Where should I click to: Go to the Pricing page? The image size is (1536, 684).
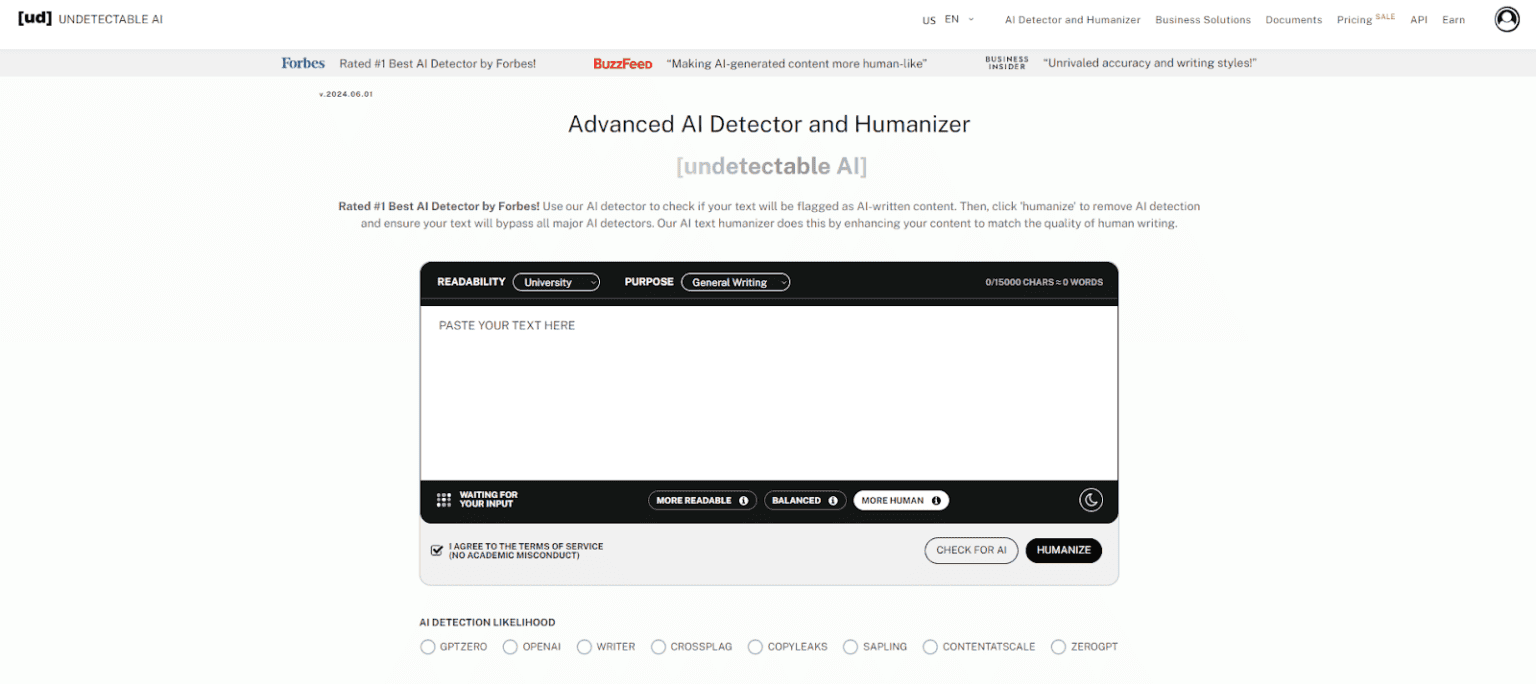pyautogui.click(x=1354, y=20)
